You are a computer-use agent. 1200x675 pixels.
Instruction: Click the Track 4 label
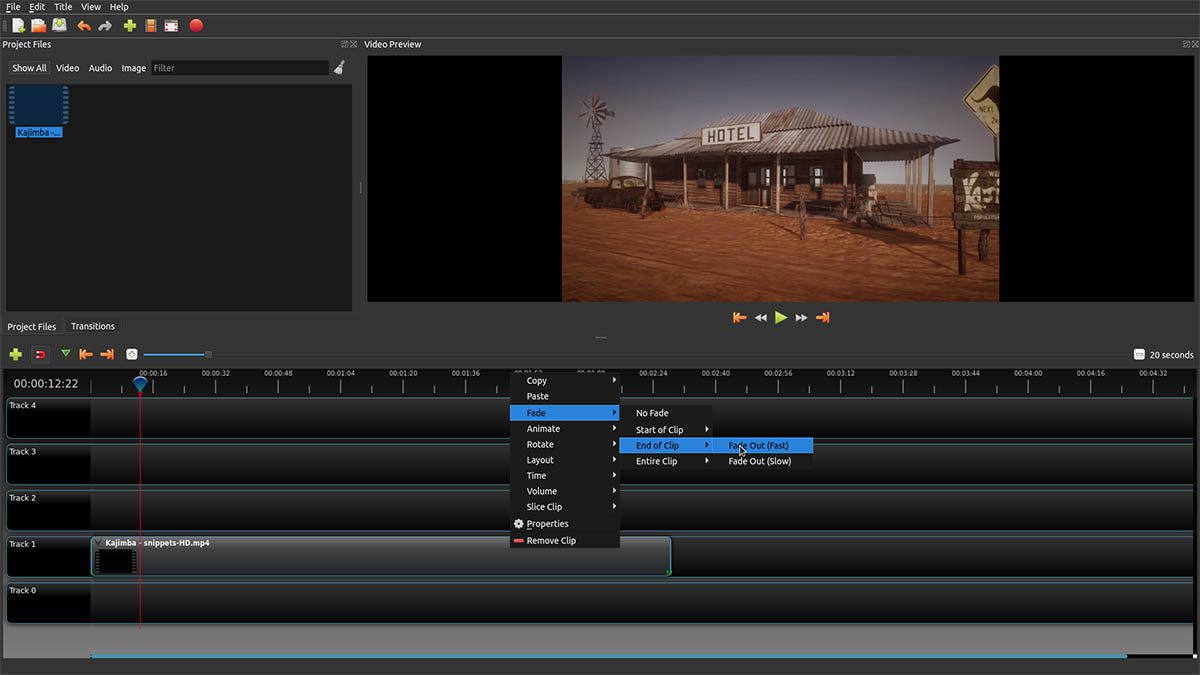23,405
